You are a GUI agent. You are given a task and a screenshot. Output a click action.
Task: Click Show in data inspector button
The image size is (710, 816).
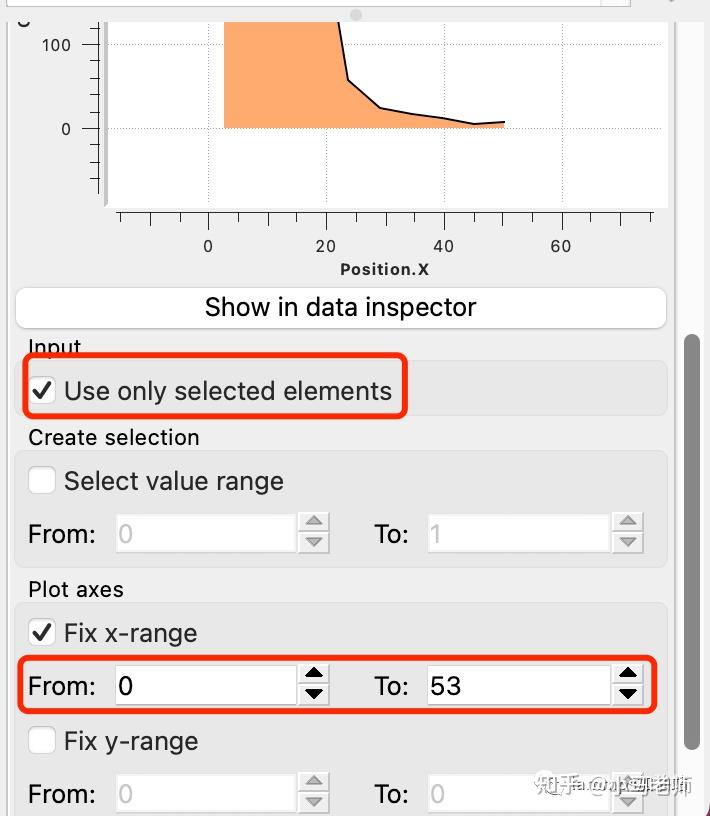340,307
